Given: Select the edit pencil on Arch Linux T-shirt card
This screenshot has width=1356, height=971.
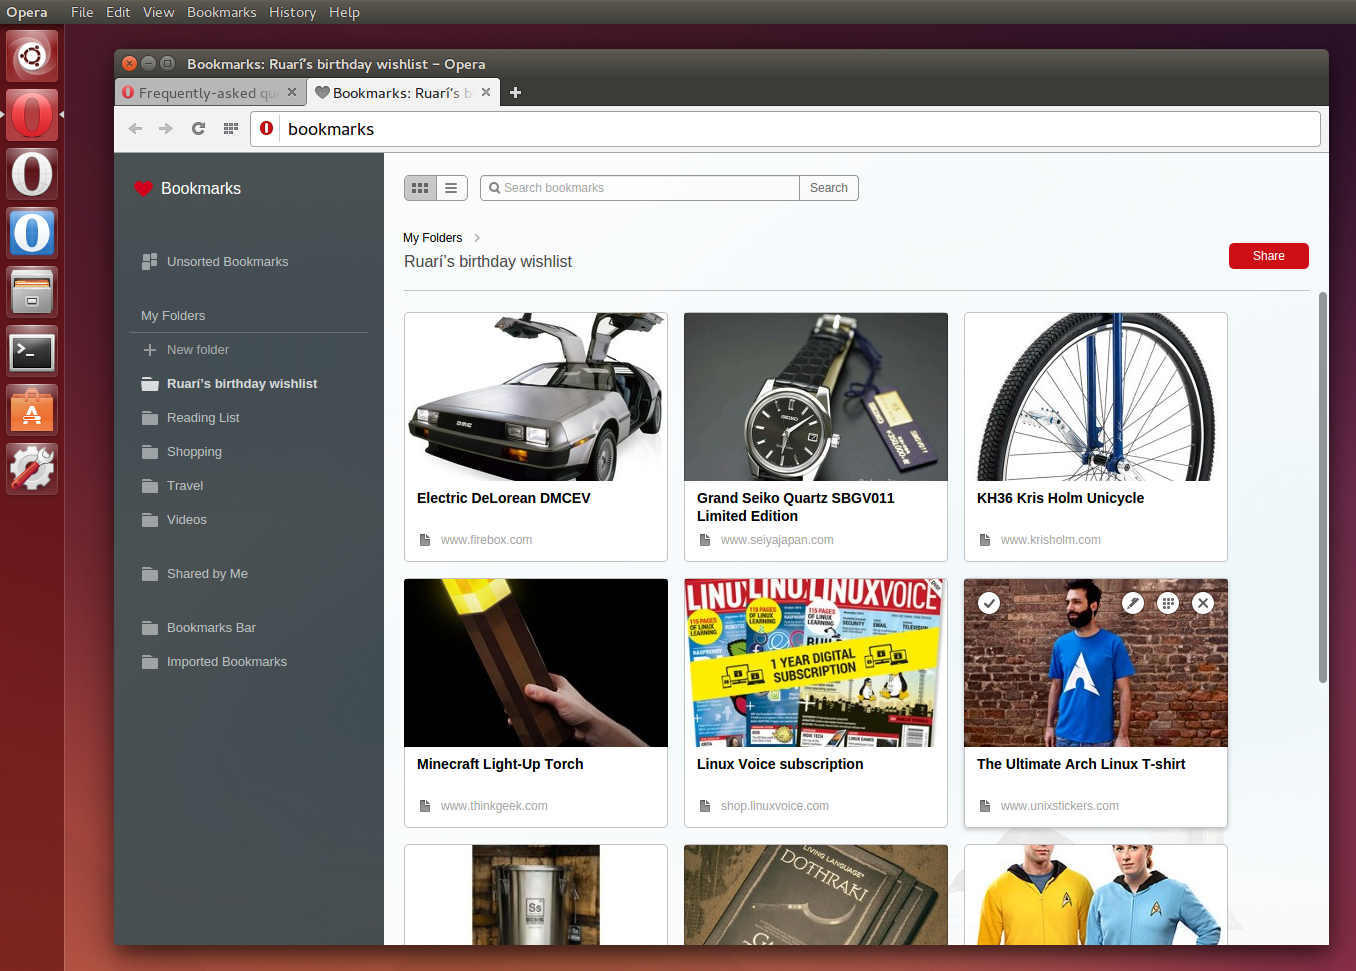Looking at the screenshot, I should 1132,603.
